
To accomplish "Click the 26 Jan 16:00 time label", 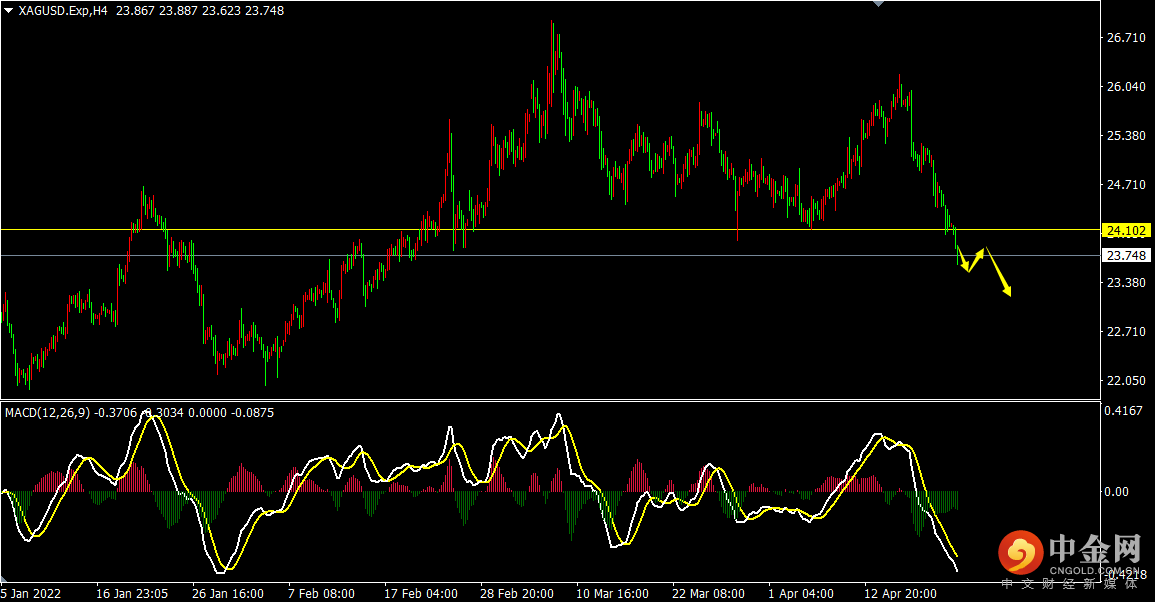I will tap(228, 594).
